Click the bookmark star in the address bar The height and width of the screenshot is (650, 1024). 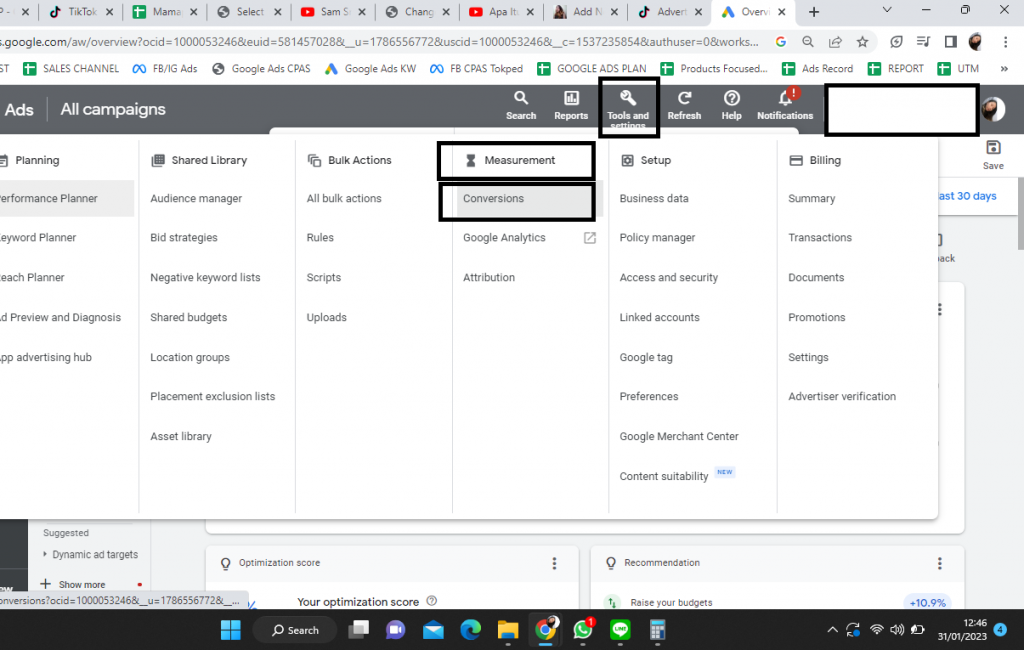(863, 43)
